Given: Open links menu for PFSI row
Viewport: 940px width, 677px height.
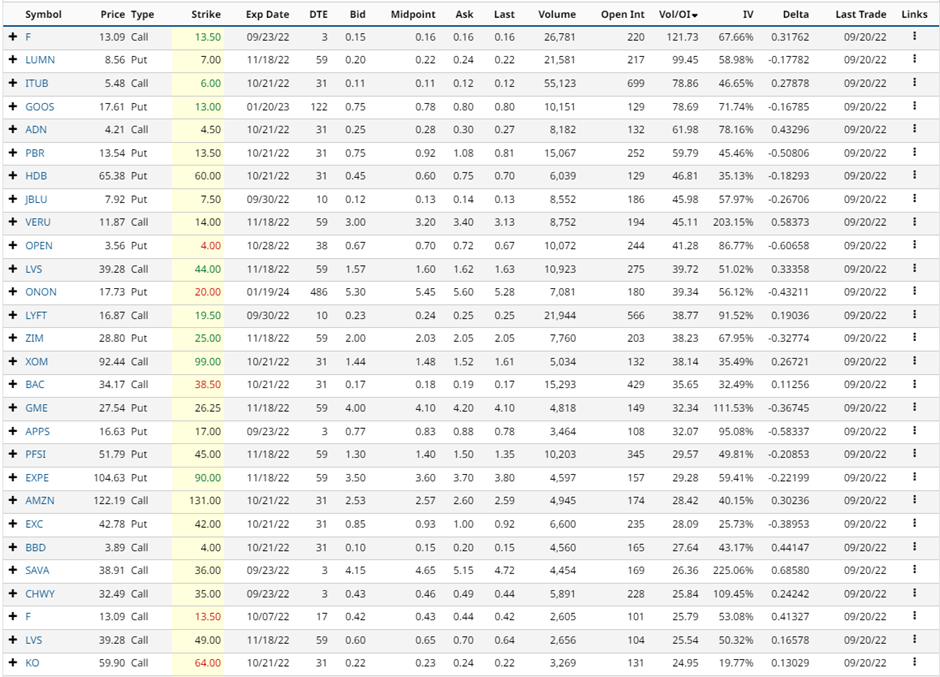Looking at the screenshot, I should click(914, 453).
